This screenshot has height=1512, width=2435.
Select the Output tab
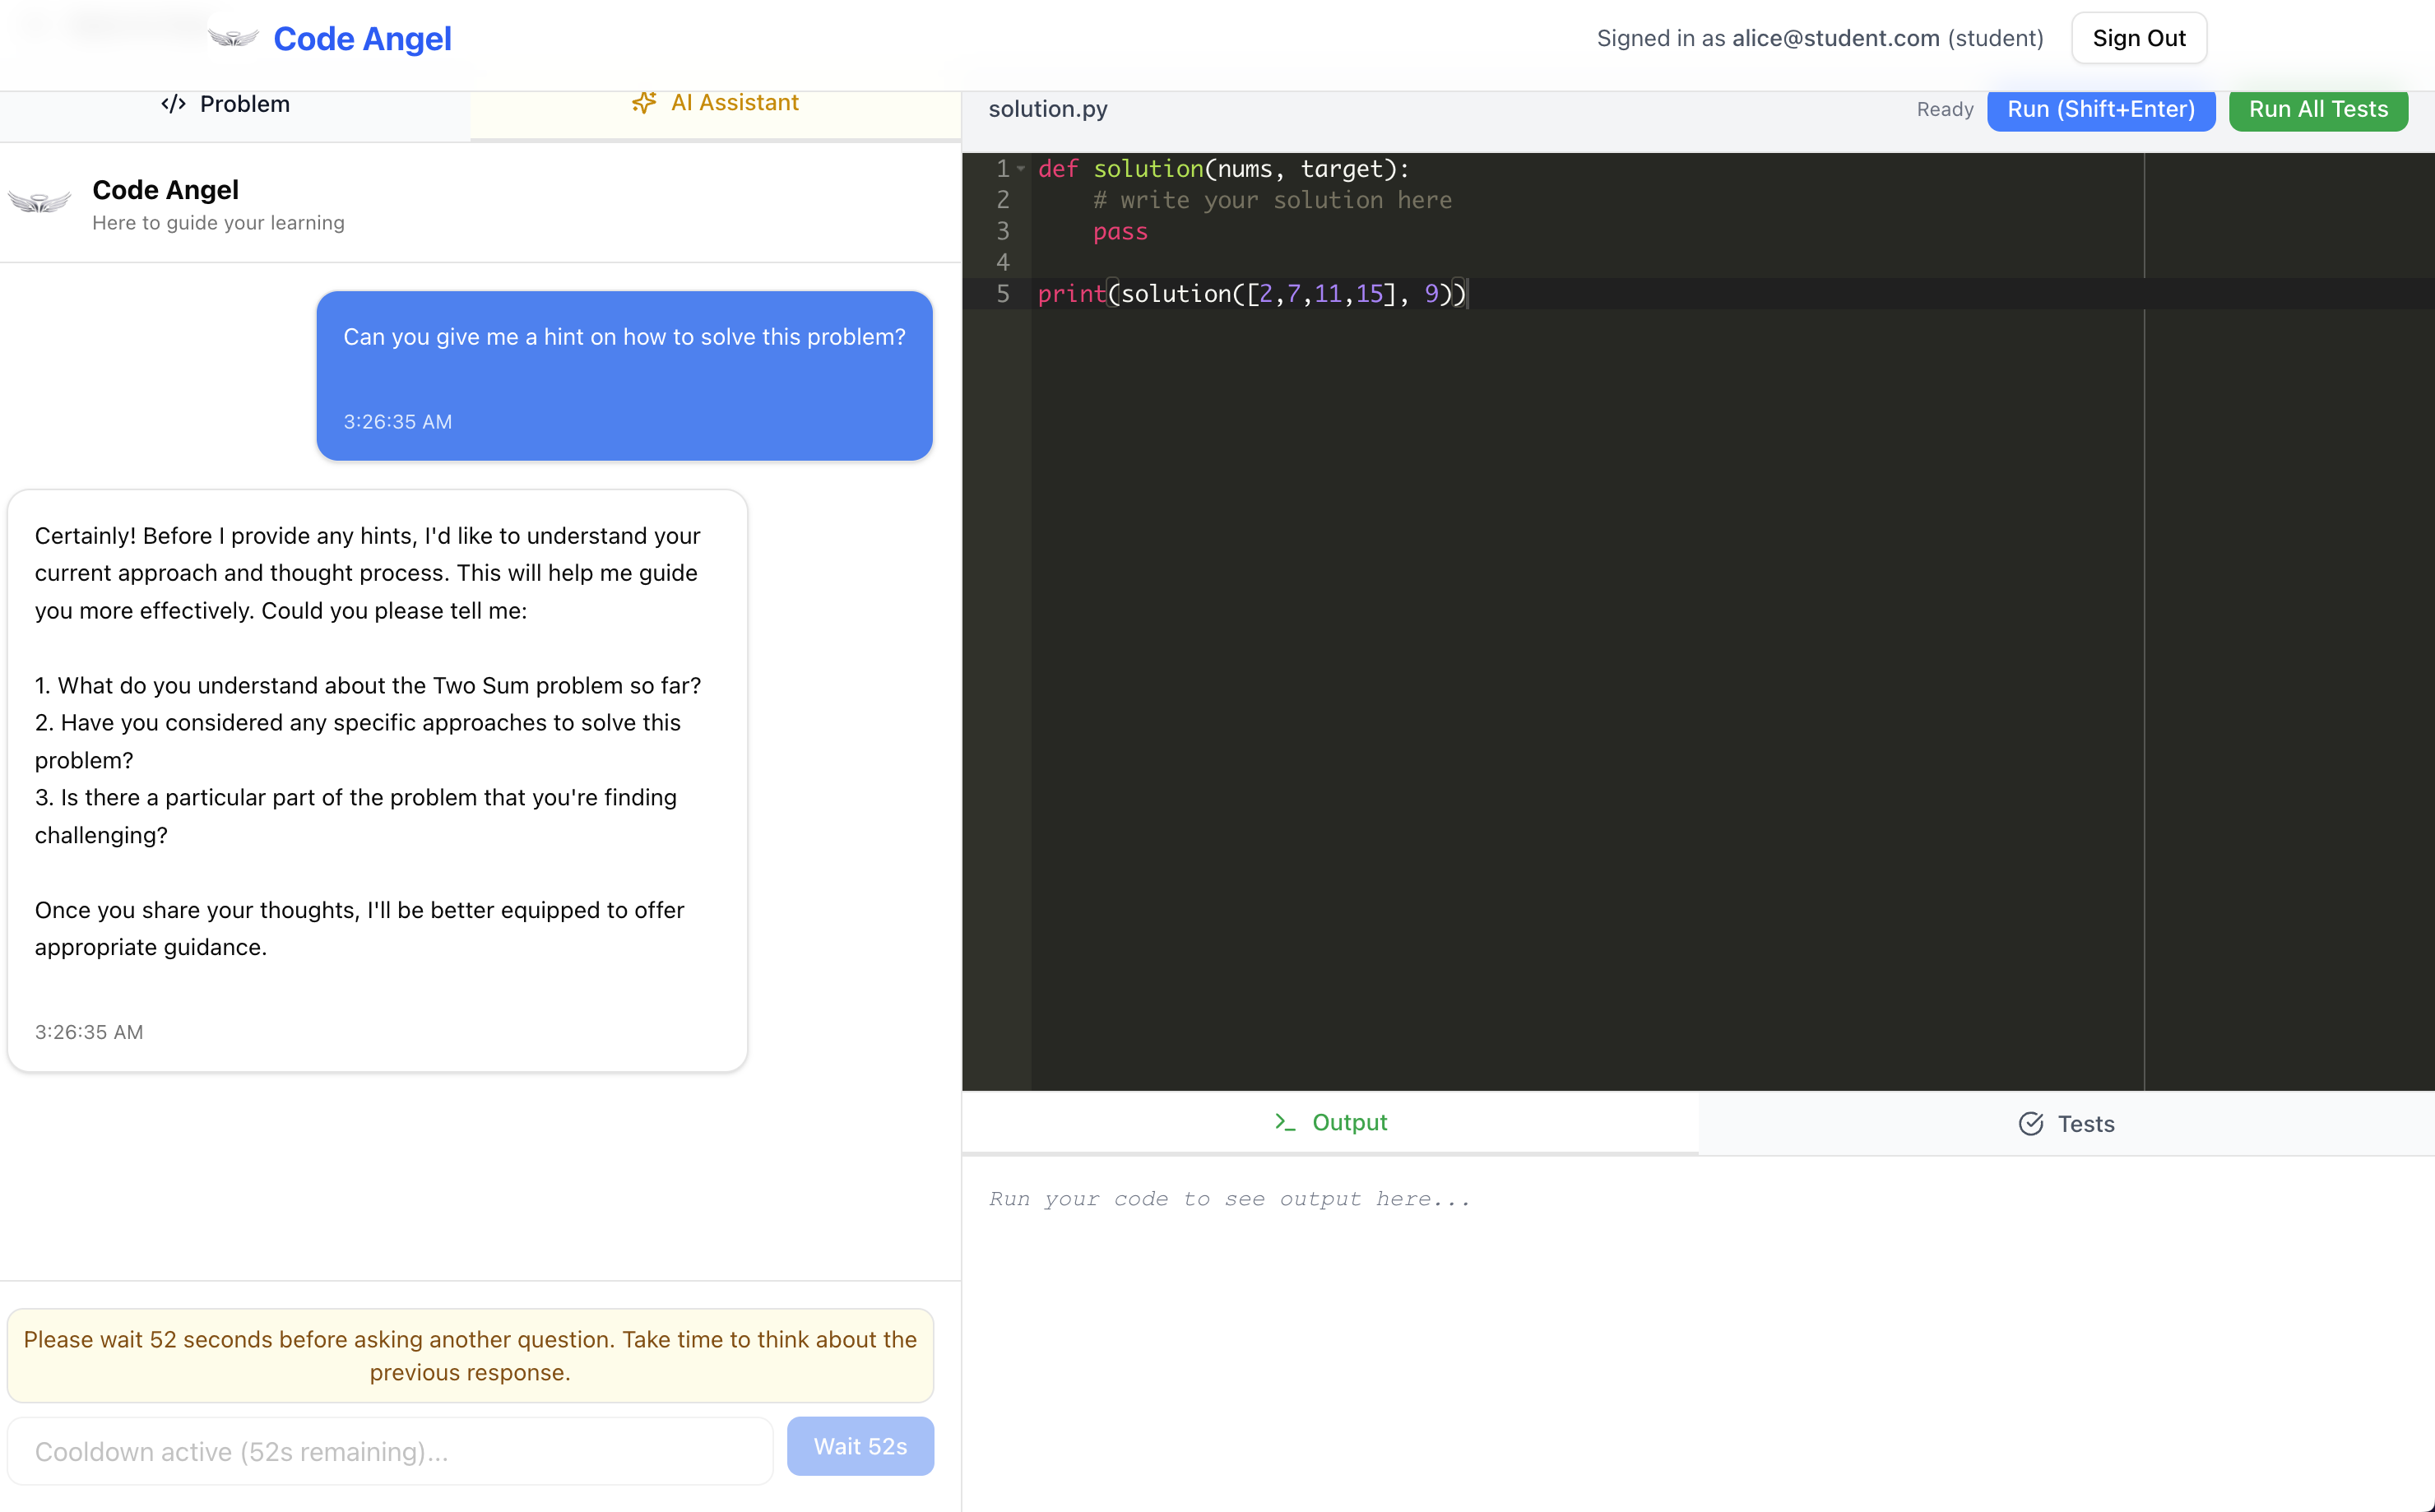[1330, 1122]
